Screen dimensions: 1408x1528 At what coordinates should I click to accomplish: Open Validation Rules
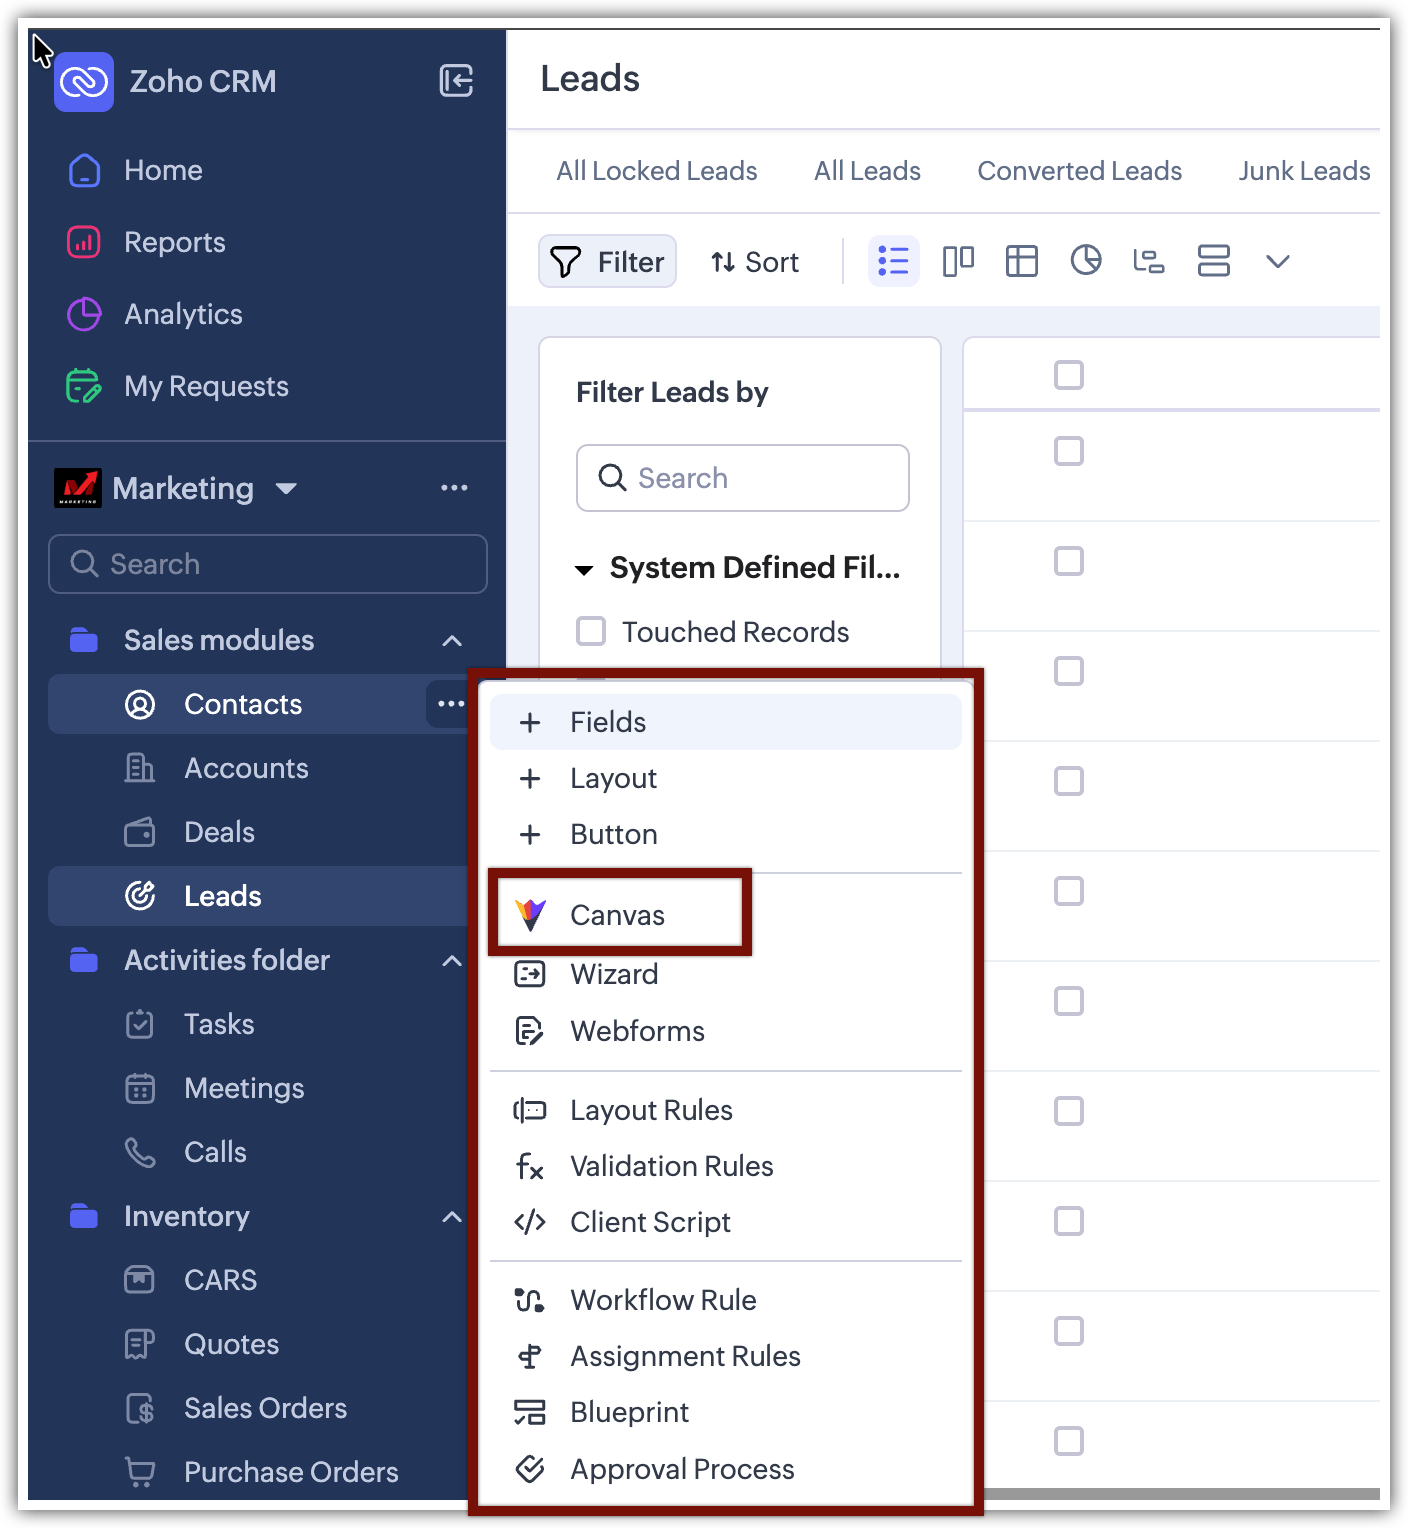(671, 1166)
